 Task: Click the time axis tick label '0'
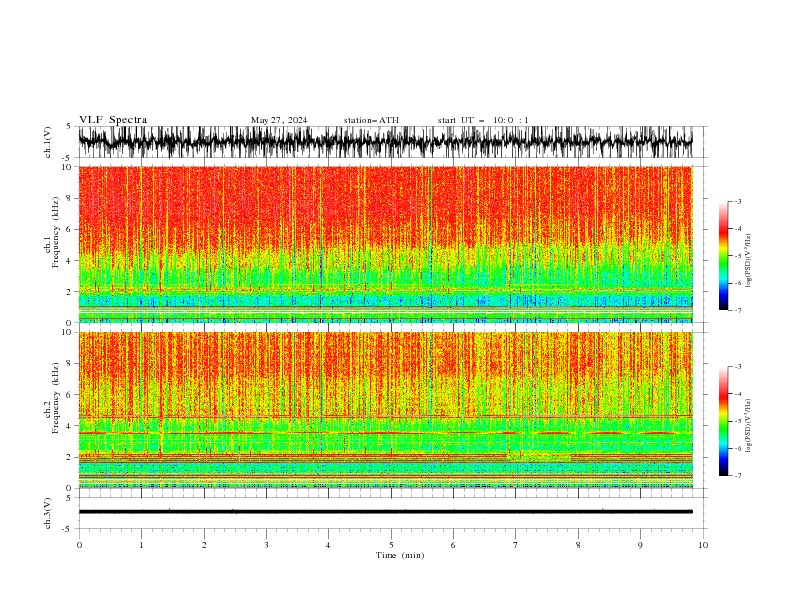coord(79,545)
